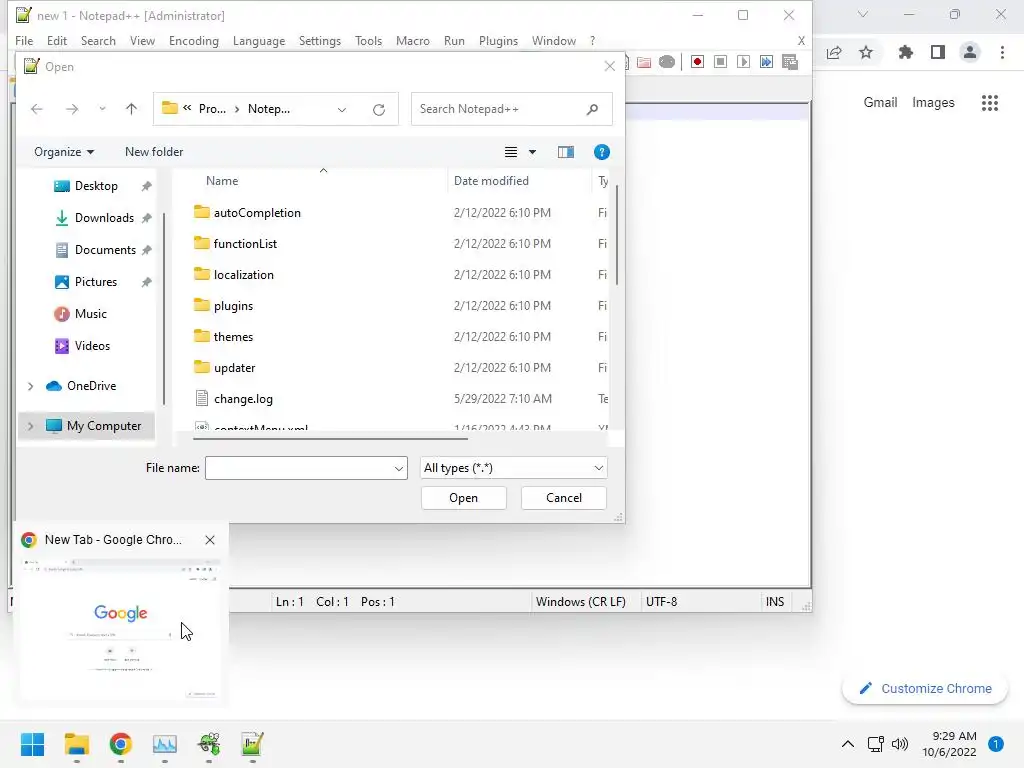The height and width of the screenshot is (768, 1024).
Task: Click the Stop Recording macro icon
Action: click(x=720, y=61)
